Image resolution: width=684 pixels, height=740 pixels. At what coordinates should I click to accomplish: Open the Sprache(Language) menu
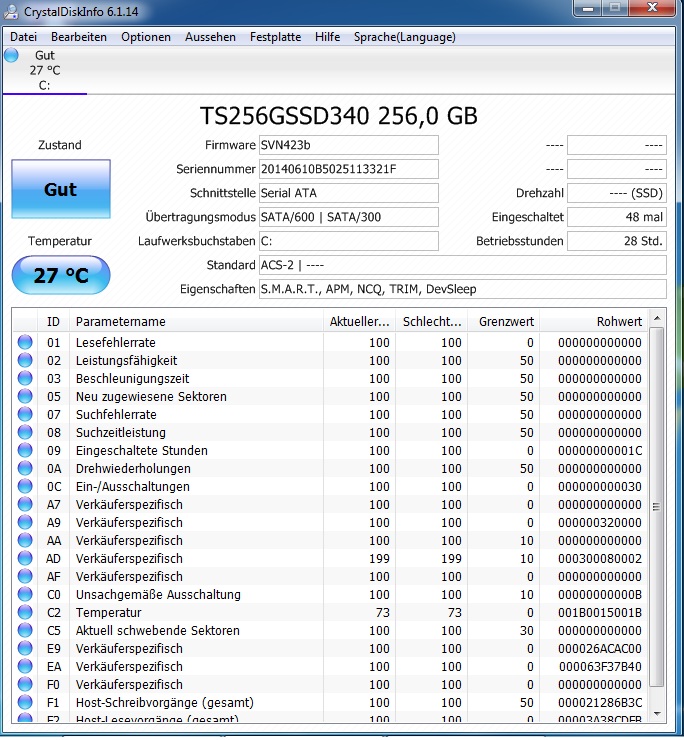(405, 37)
